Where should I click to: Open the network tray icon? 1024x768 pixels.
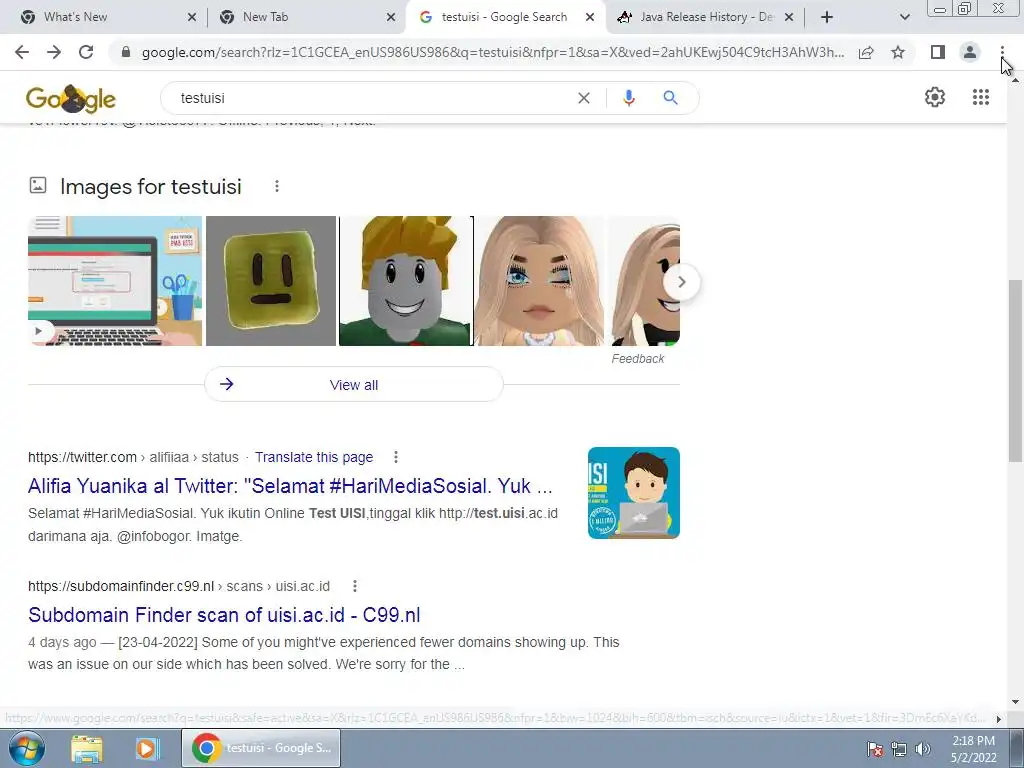(x=899, y=749)
